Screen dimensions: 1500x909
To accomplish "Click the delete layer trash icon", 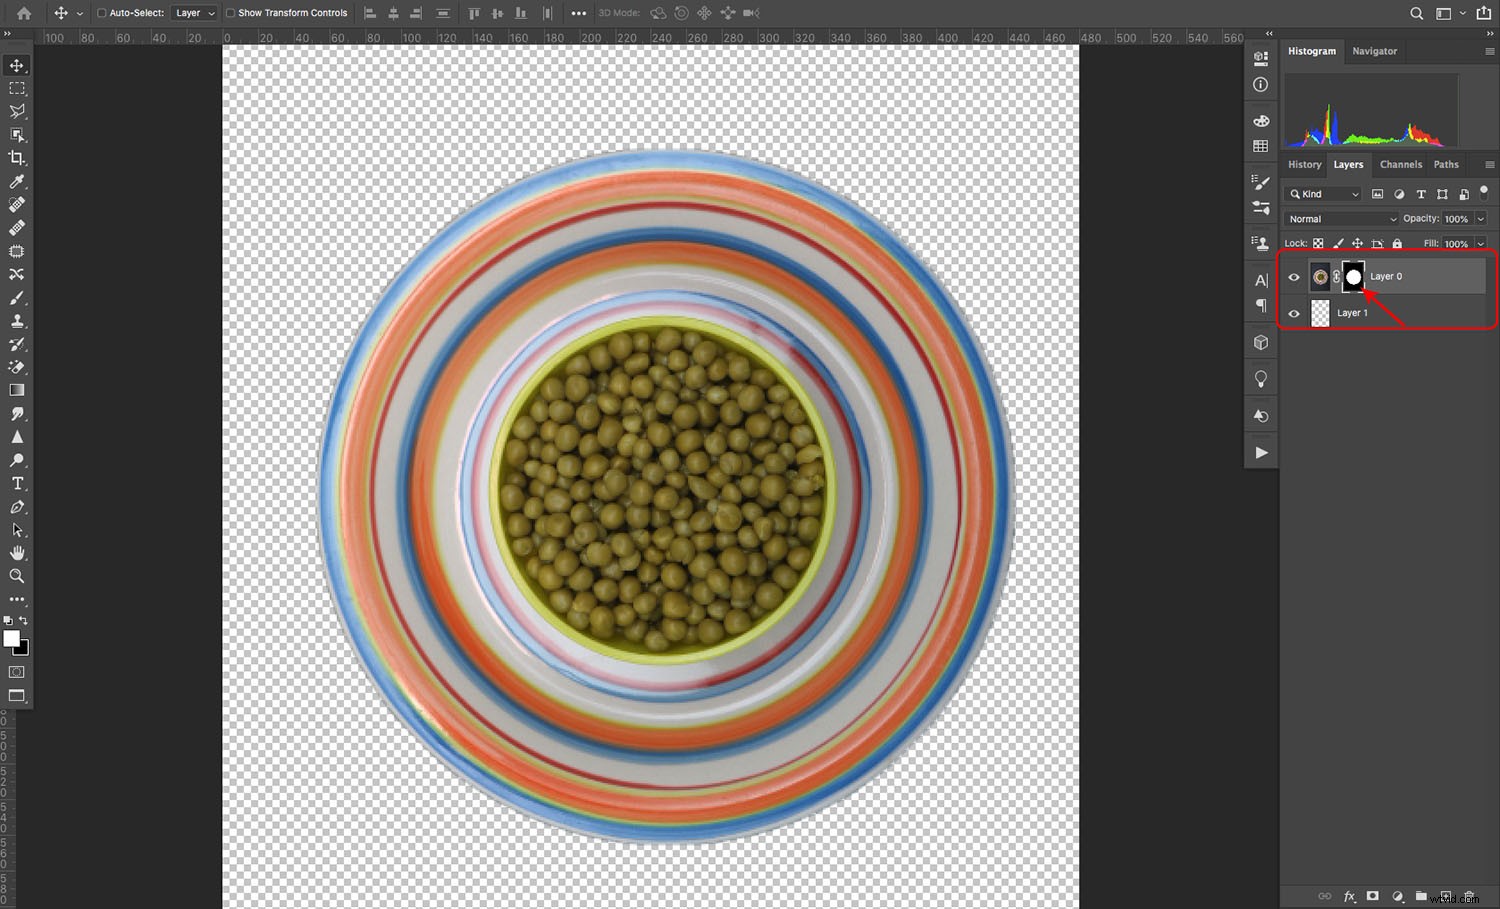I will [1468, 896].
